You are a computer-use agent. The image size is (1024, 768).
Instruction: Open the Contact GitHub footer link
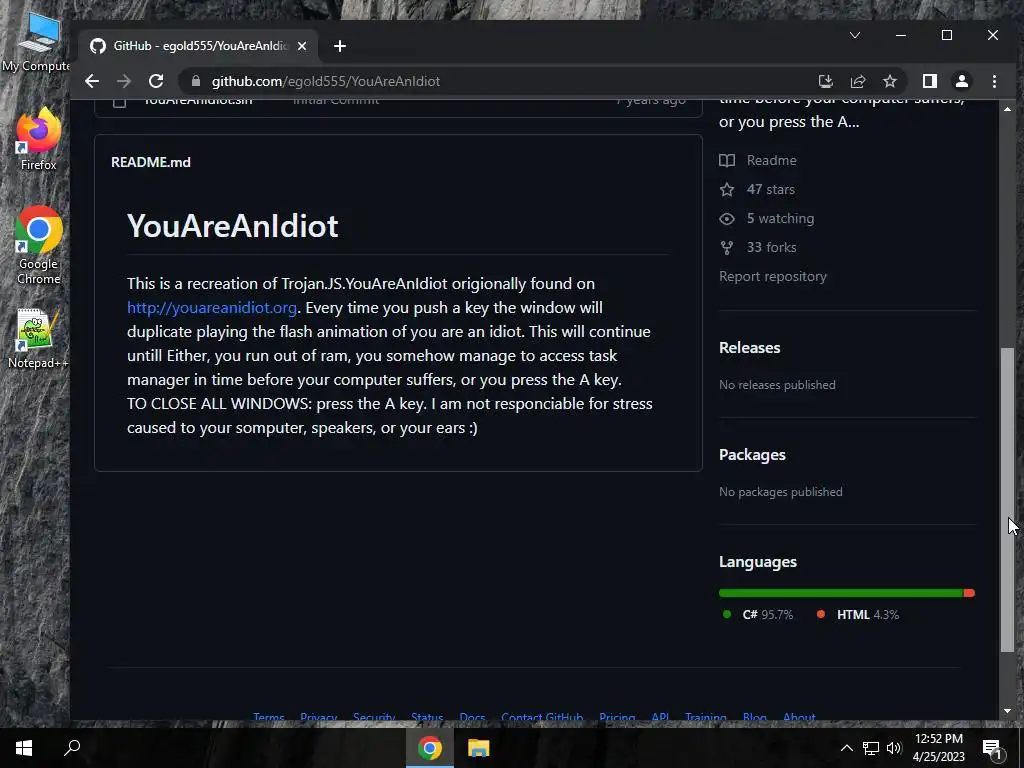(542, 717)
